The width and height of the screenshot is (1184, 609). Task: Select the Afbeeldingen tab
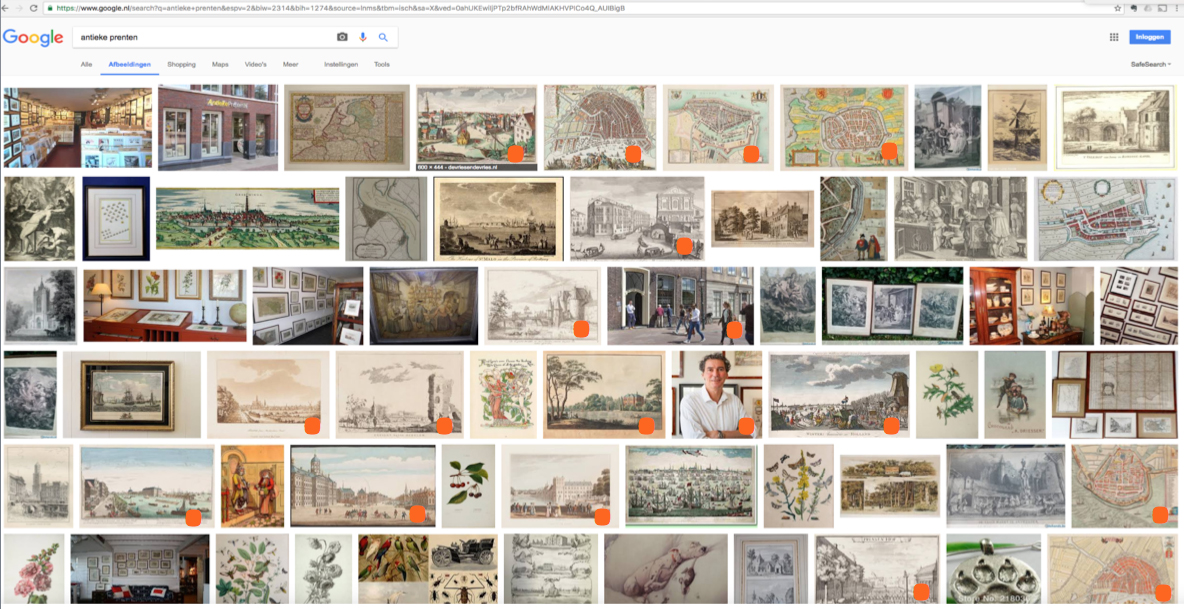pyautogui.click(x=130, y=65)
